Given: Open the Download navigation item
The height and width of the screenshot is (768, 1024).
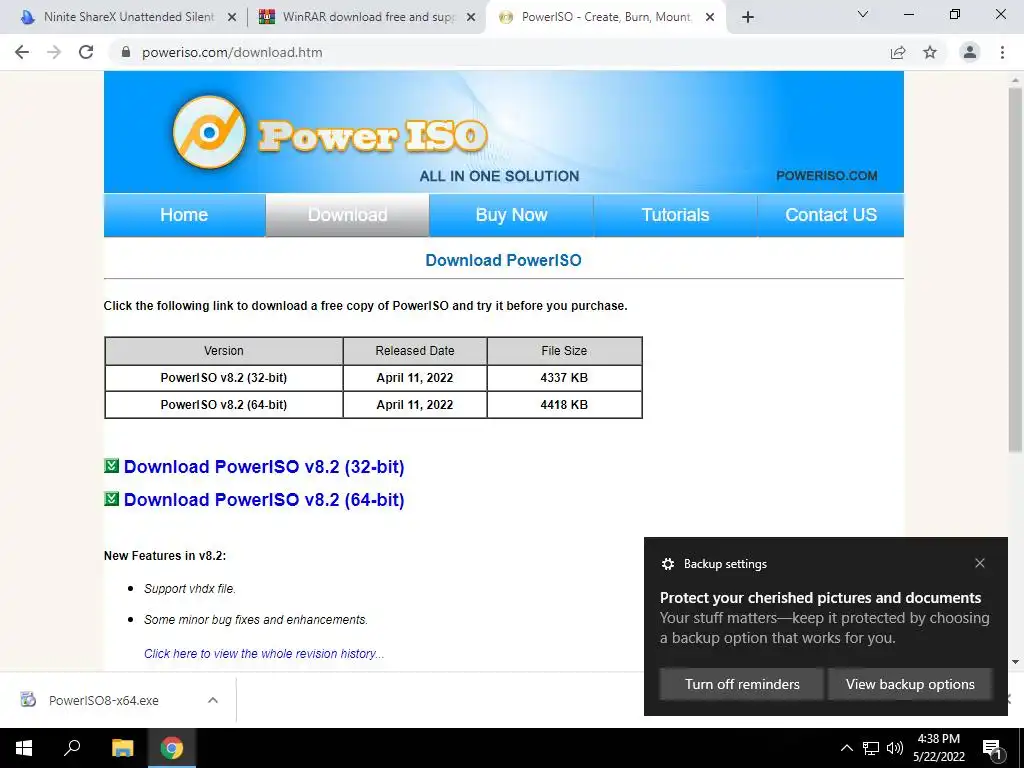Looking at the screenshot, I should coord(347,215).
